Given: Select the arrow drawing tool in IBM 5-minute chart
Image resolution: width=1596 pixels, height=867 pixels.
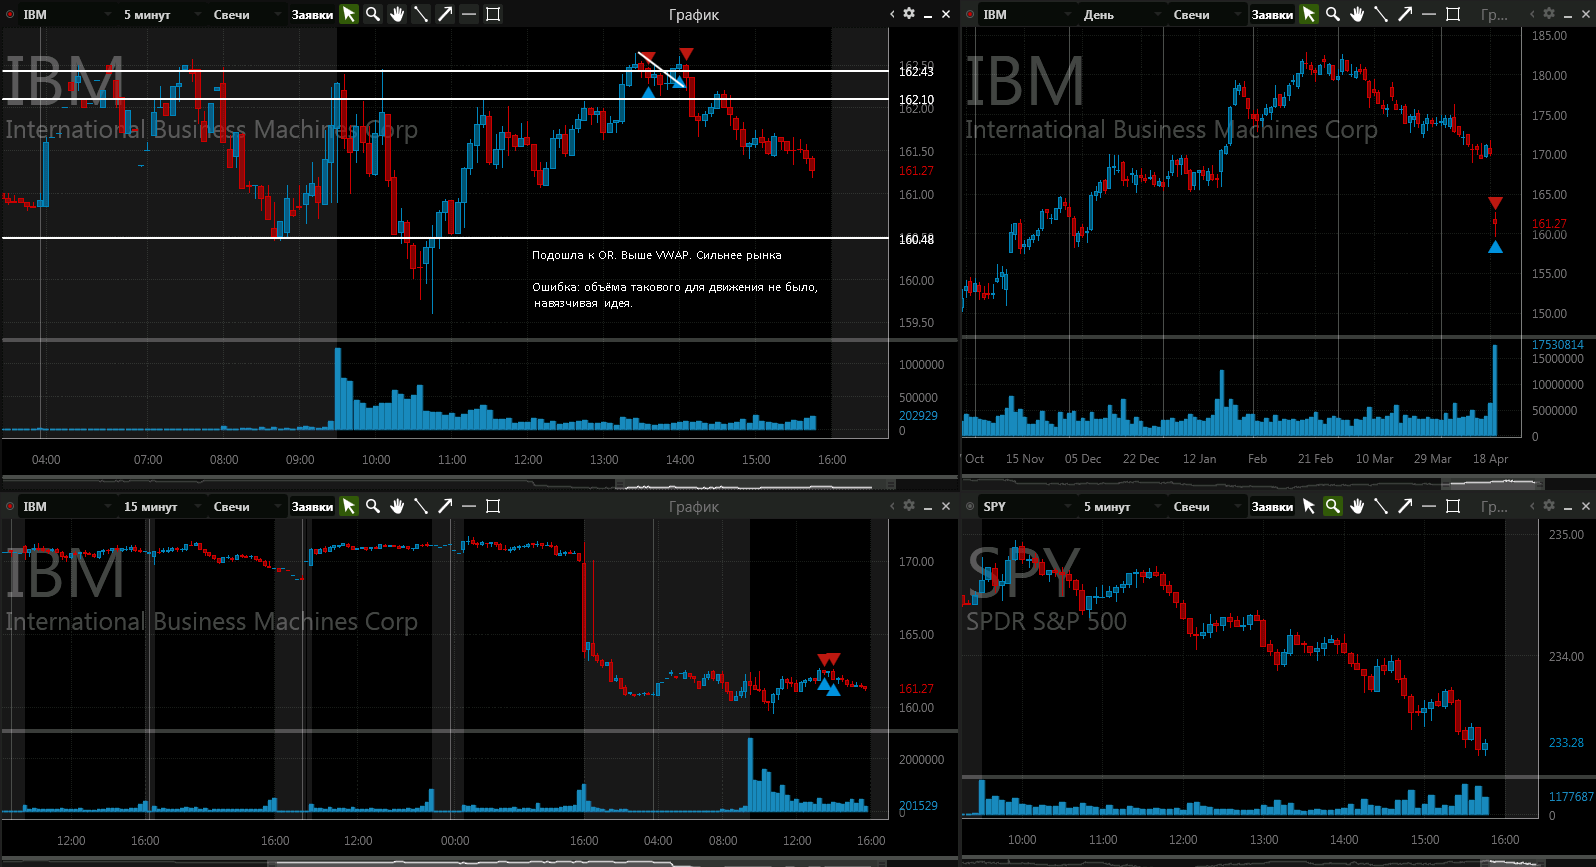Looking at the screenshot, I should tap(445, 14).
